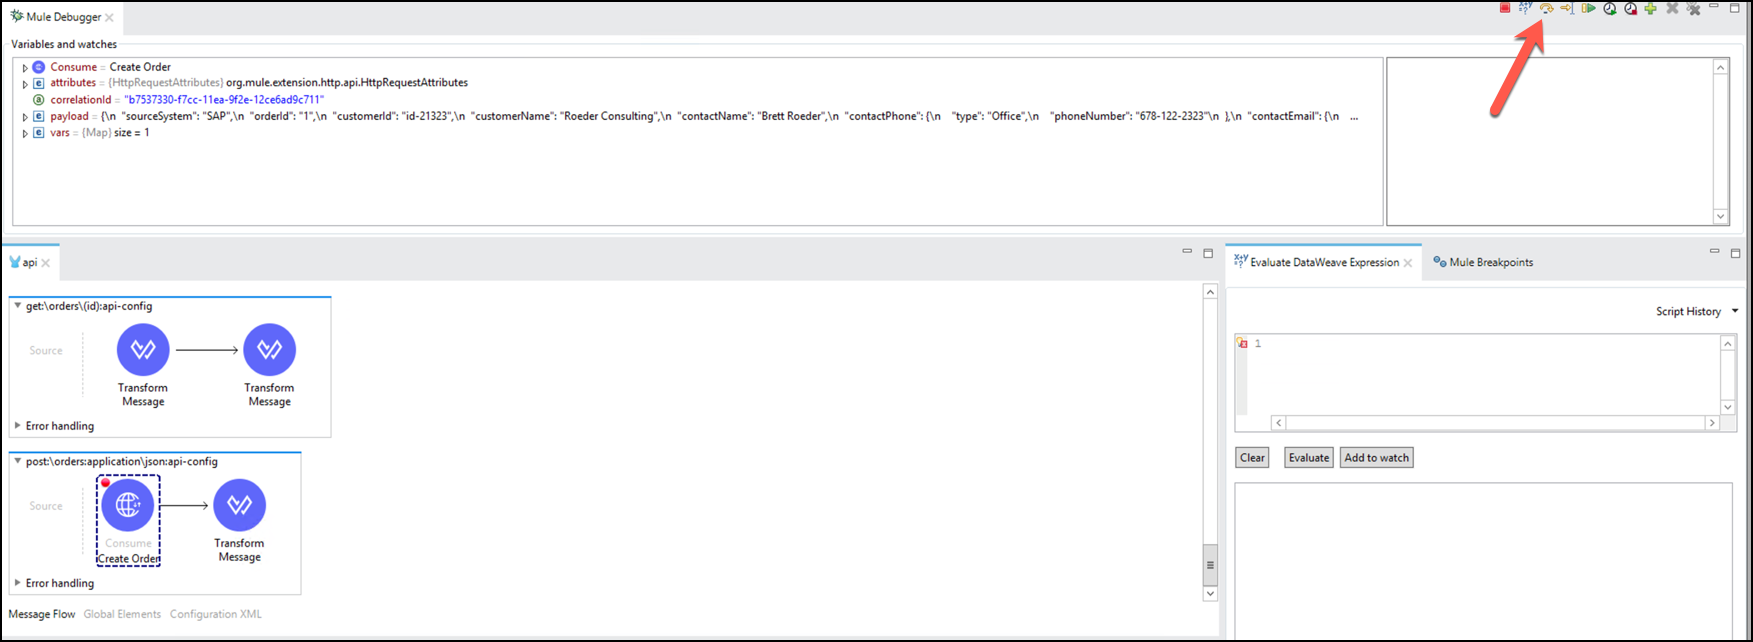Expand the Consume variable row
Image resolution: width=1753 pixels, height=642 pixels.
tap(25, 68)
